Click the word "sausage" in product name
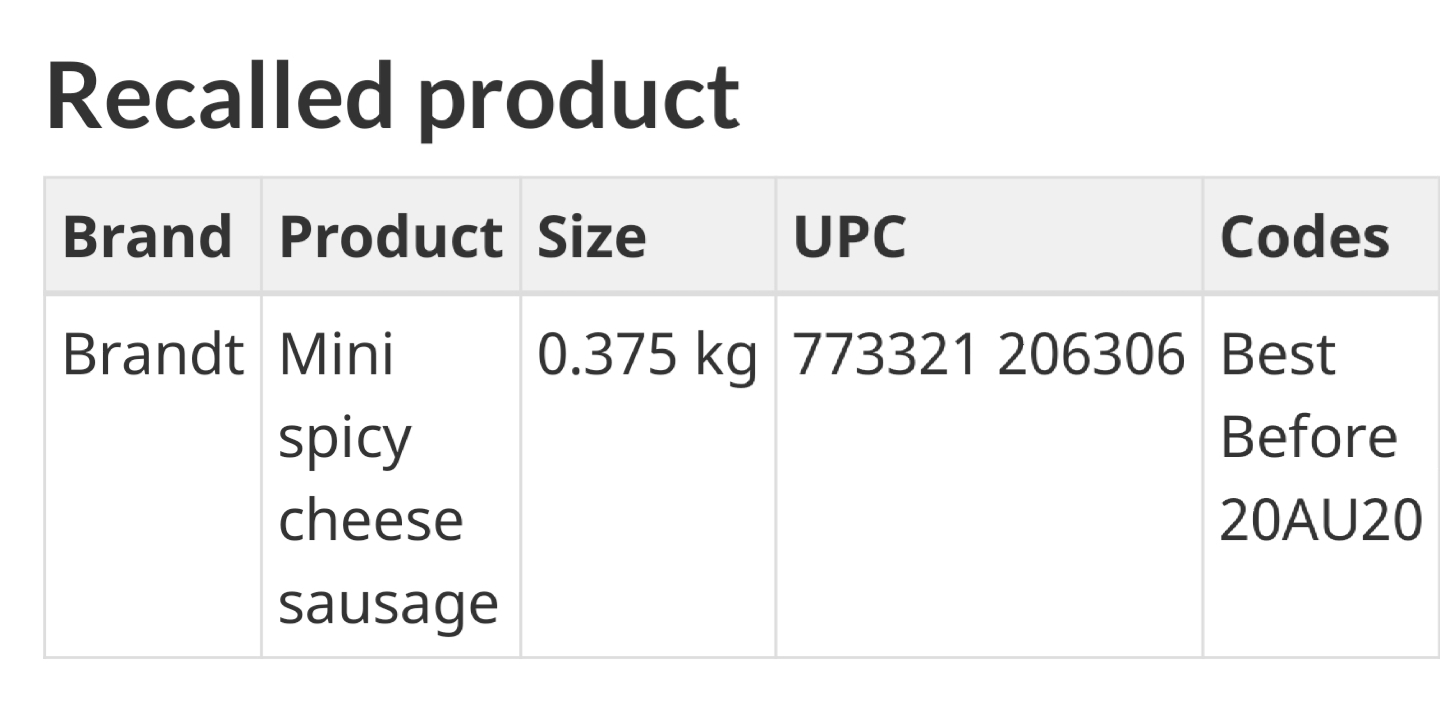 pyautogui.click(x=388, y=604)
